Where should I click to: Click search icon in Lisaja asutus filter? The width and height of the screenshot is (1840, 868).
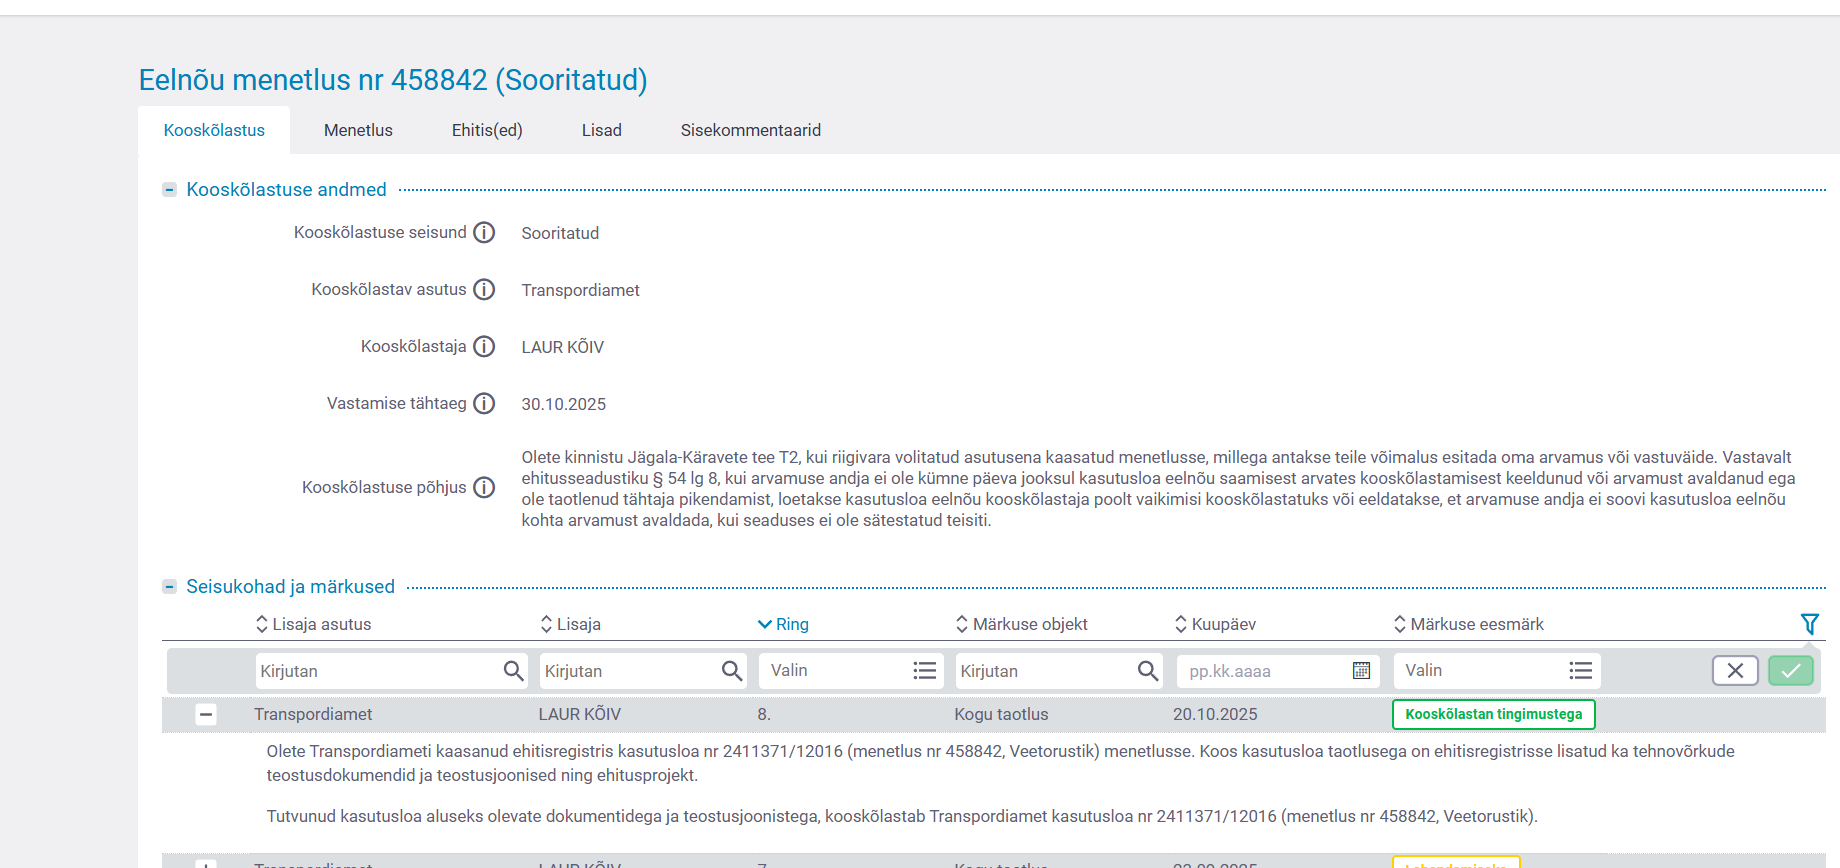click(x=513, y=671)
